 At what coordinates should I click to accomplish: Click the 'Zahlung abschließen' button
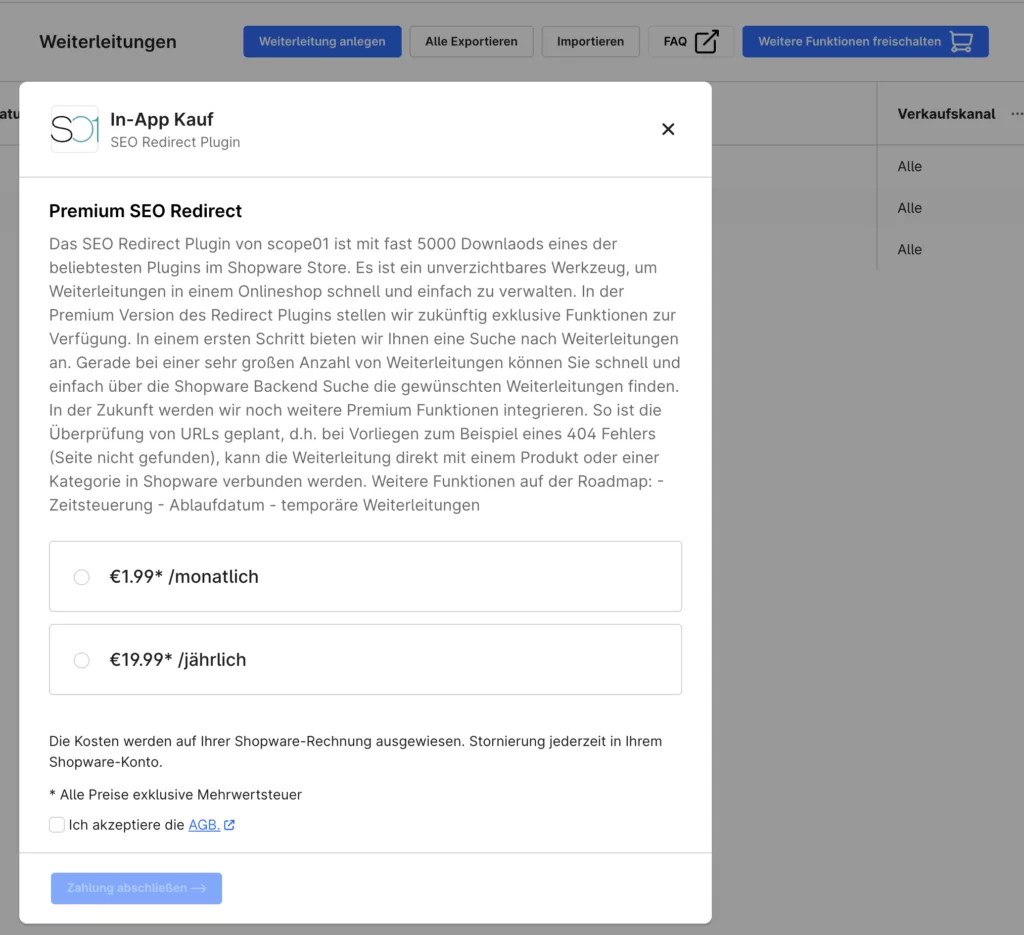click(x=136, y=888)
